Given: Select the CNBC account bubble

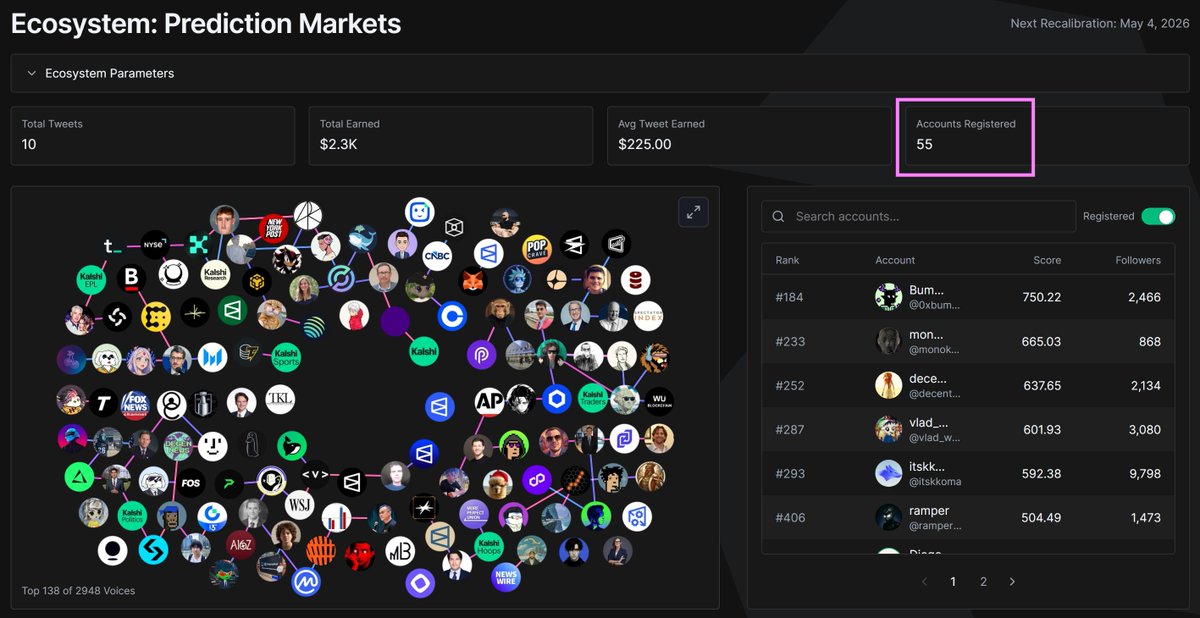Looking at the screenshot, I should tap(437, 256).
